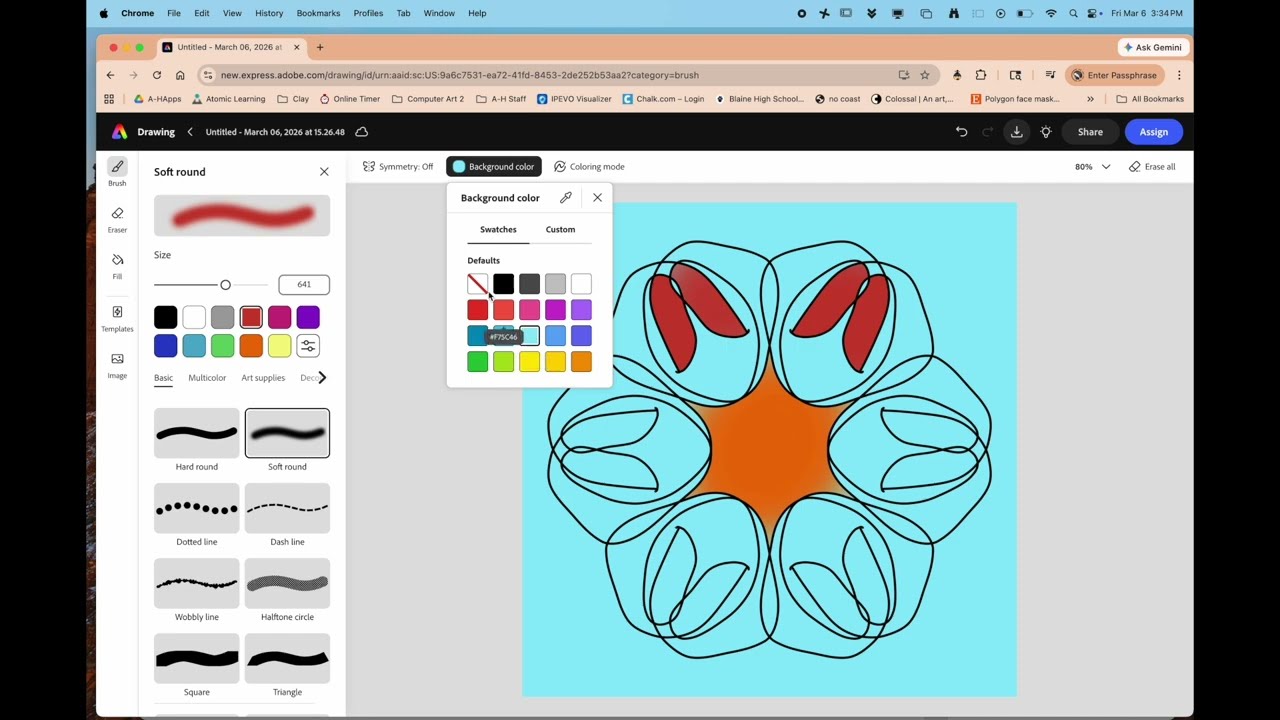The height and width of the screenshot is (720, 1280).
Task: Click the cloud sync status icon
Action: pyautogui.click(x=362, y=132)
